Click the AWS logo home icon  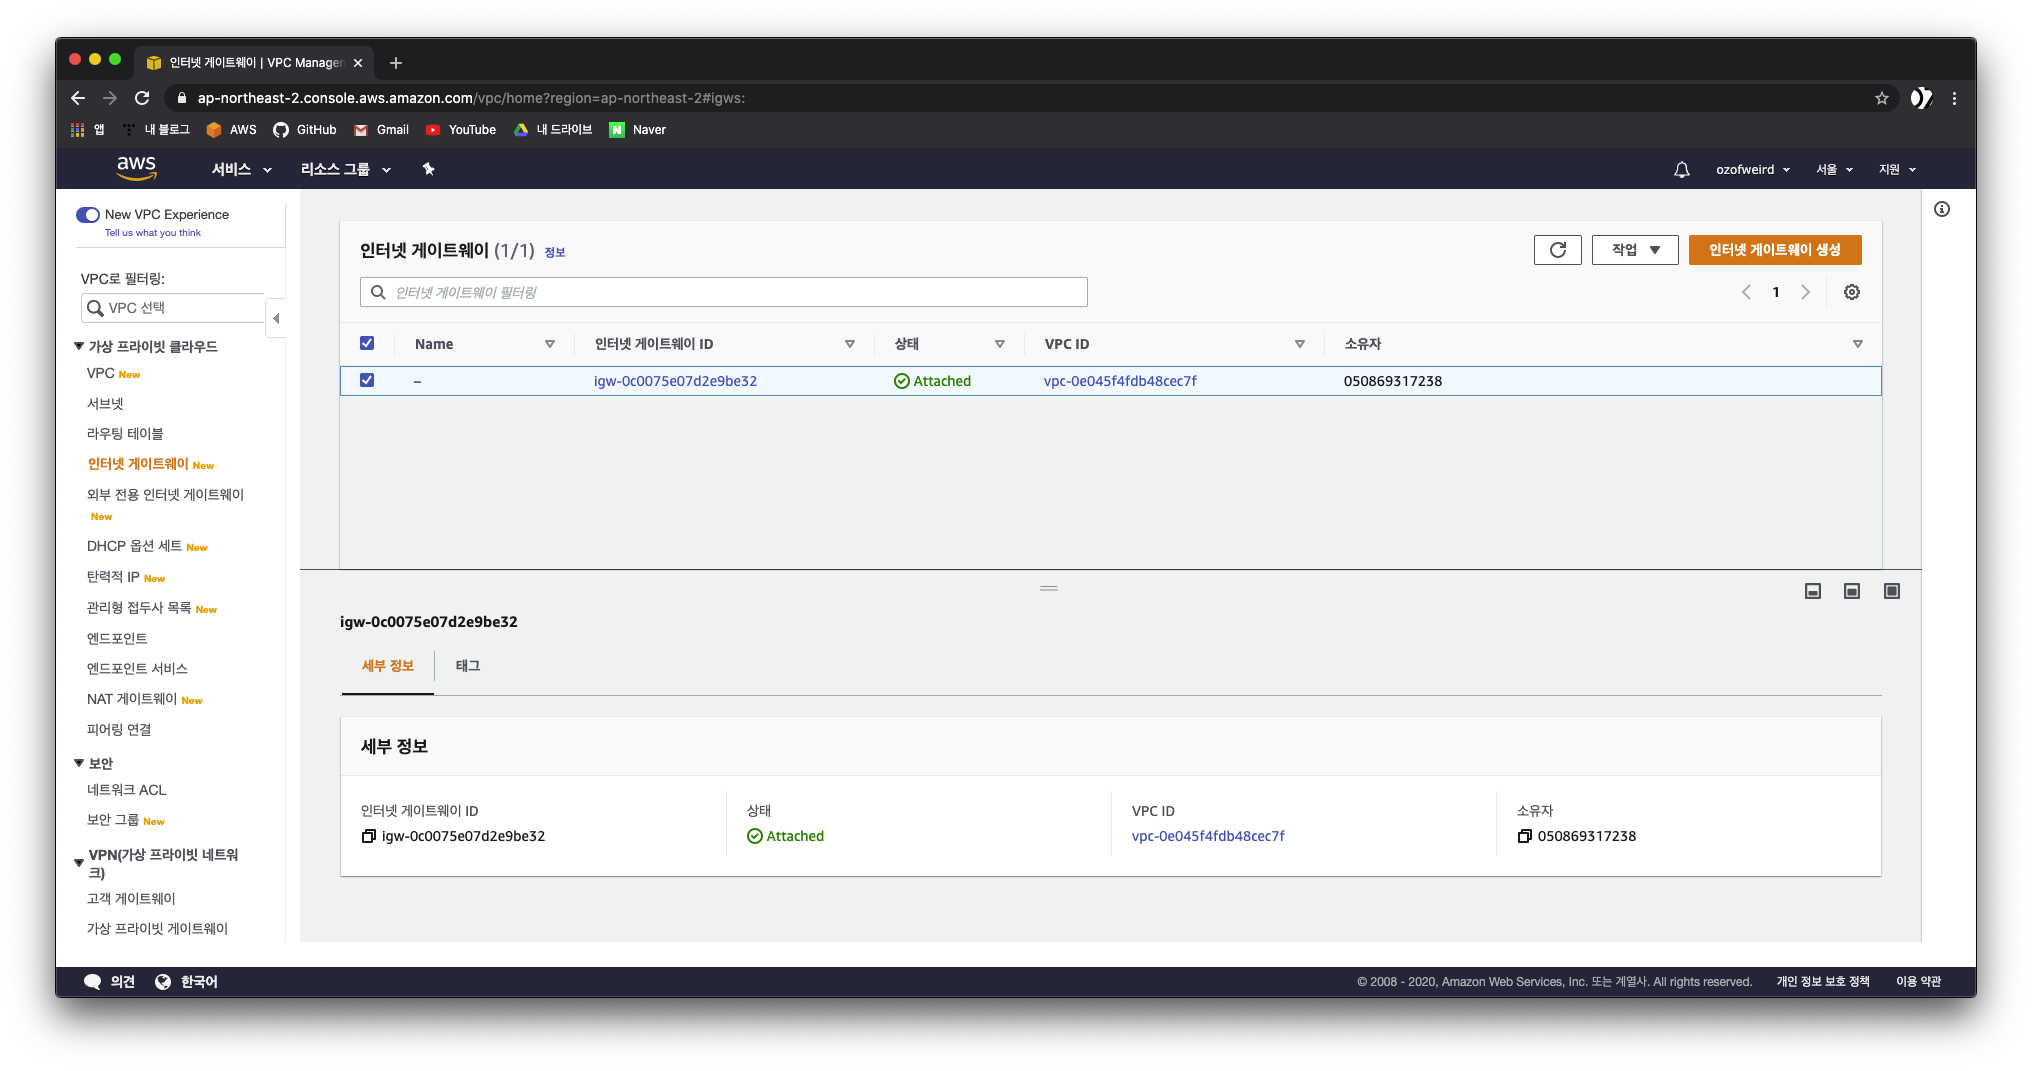point(136,168)
